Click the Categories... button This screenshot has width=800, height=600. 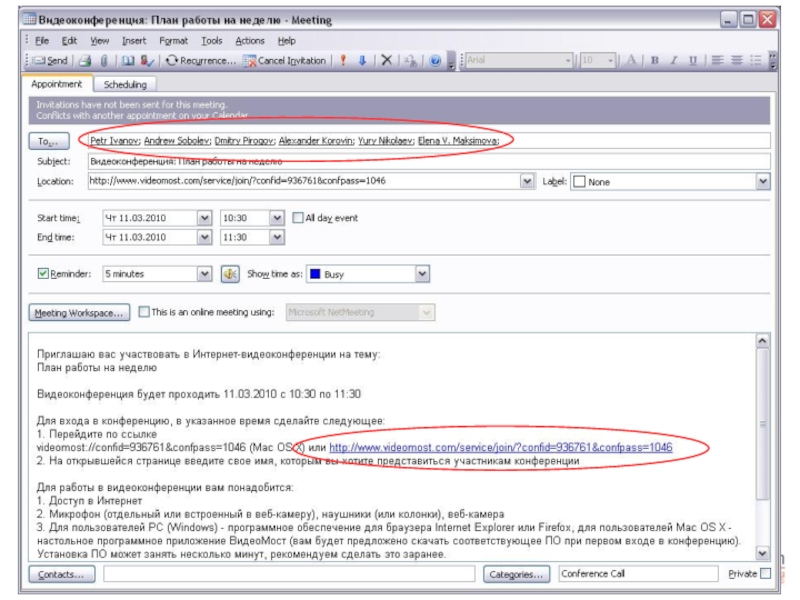[516, 574]
